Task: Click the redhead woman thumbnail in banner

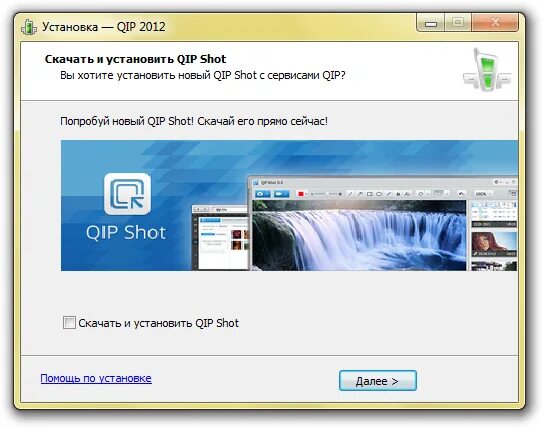Action: coord(494,244)
